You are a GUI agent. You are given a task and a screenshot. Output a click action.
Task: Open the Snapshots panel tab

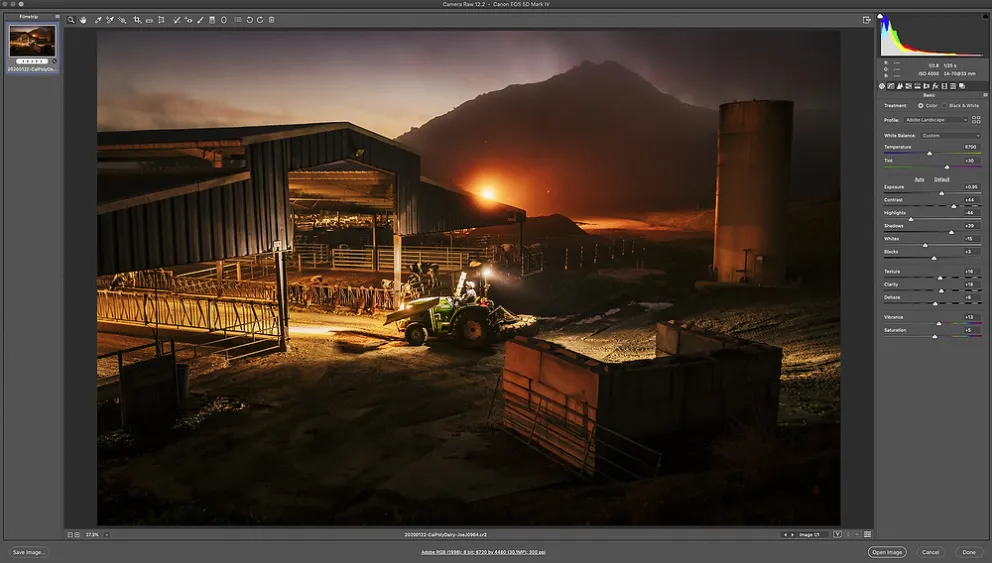point(962,86)
